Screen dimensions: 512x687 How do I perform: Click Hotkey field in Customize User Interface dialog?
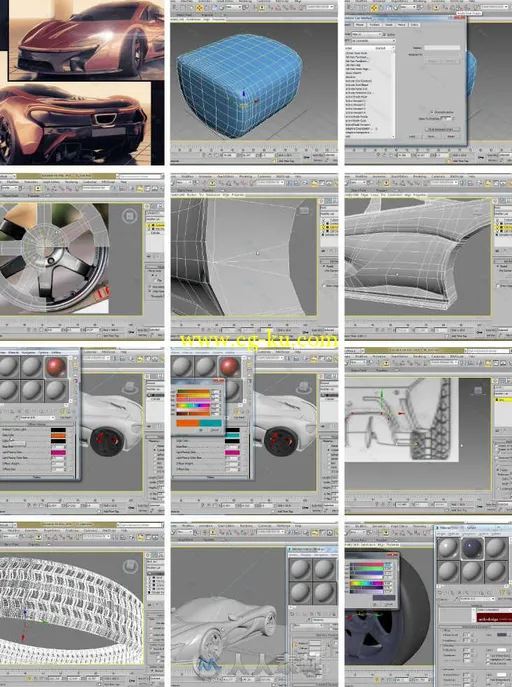[x=442, y=48]
